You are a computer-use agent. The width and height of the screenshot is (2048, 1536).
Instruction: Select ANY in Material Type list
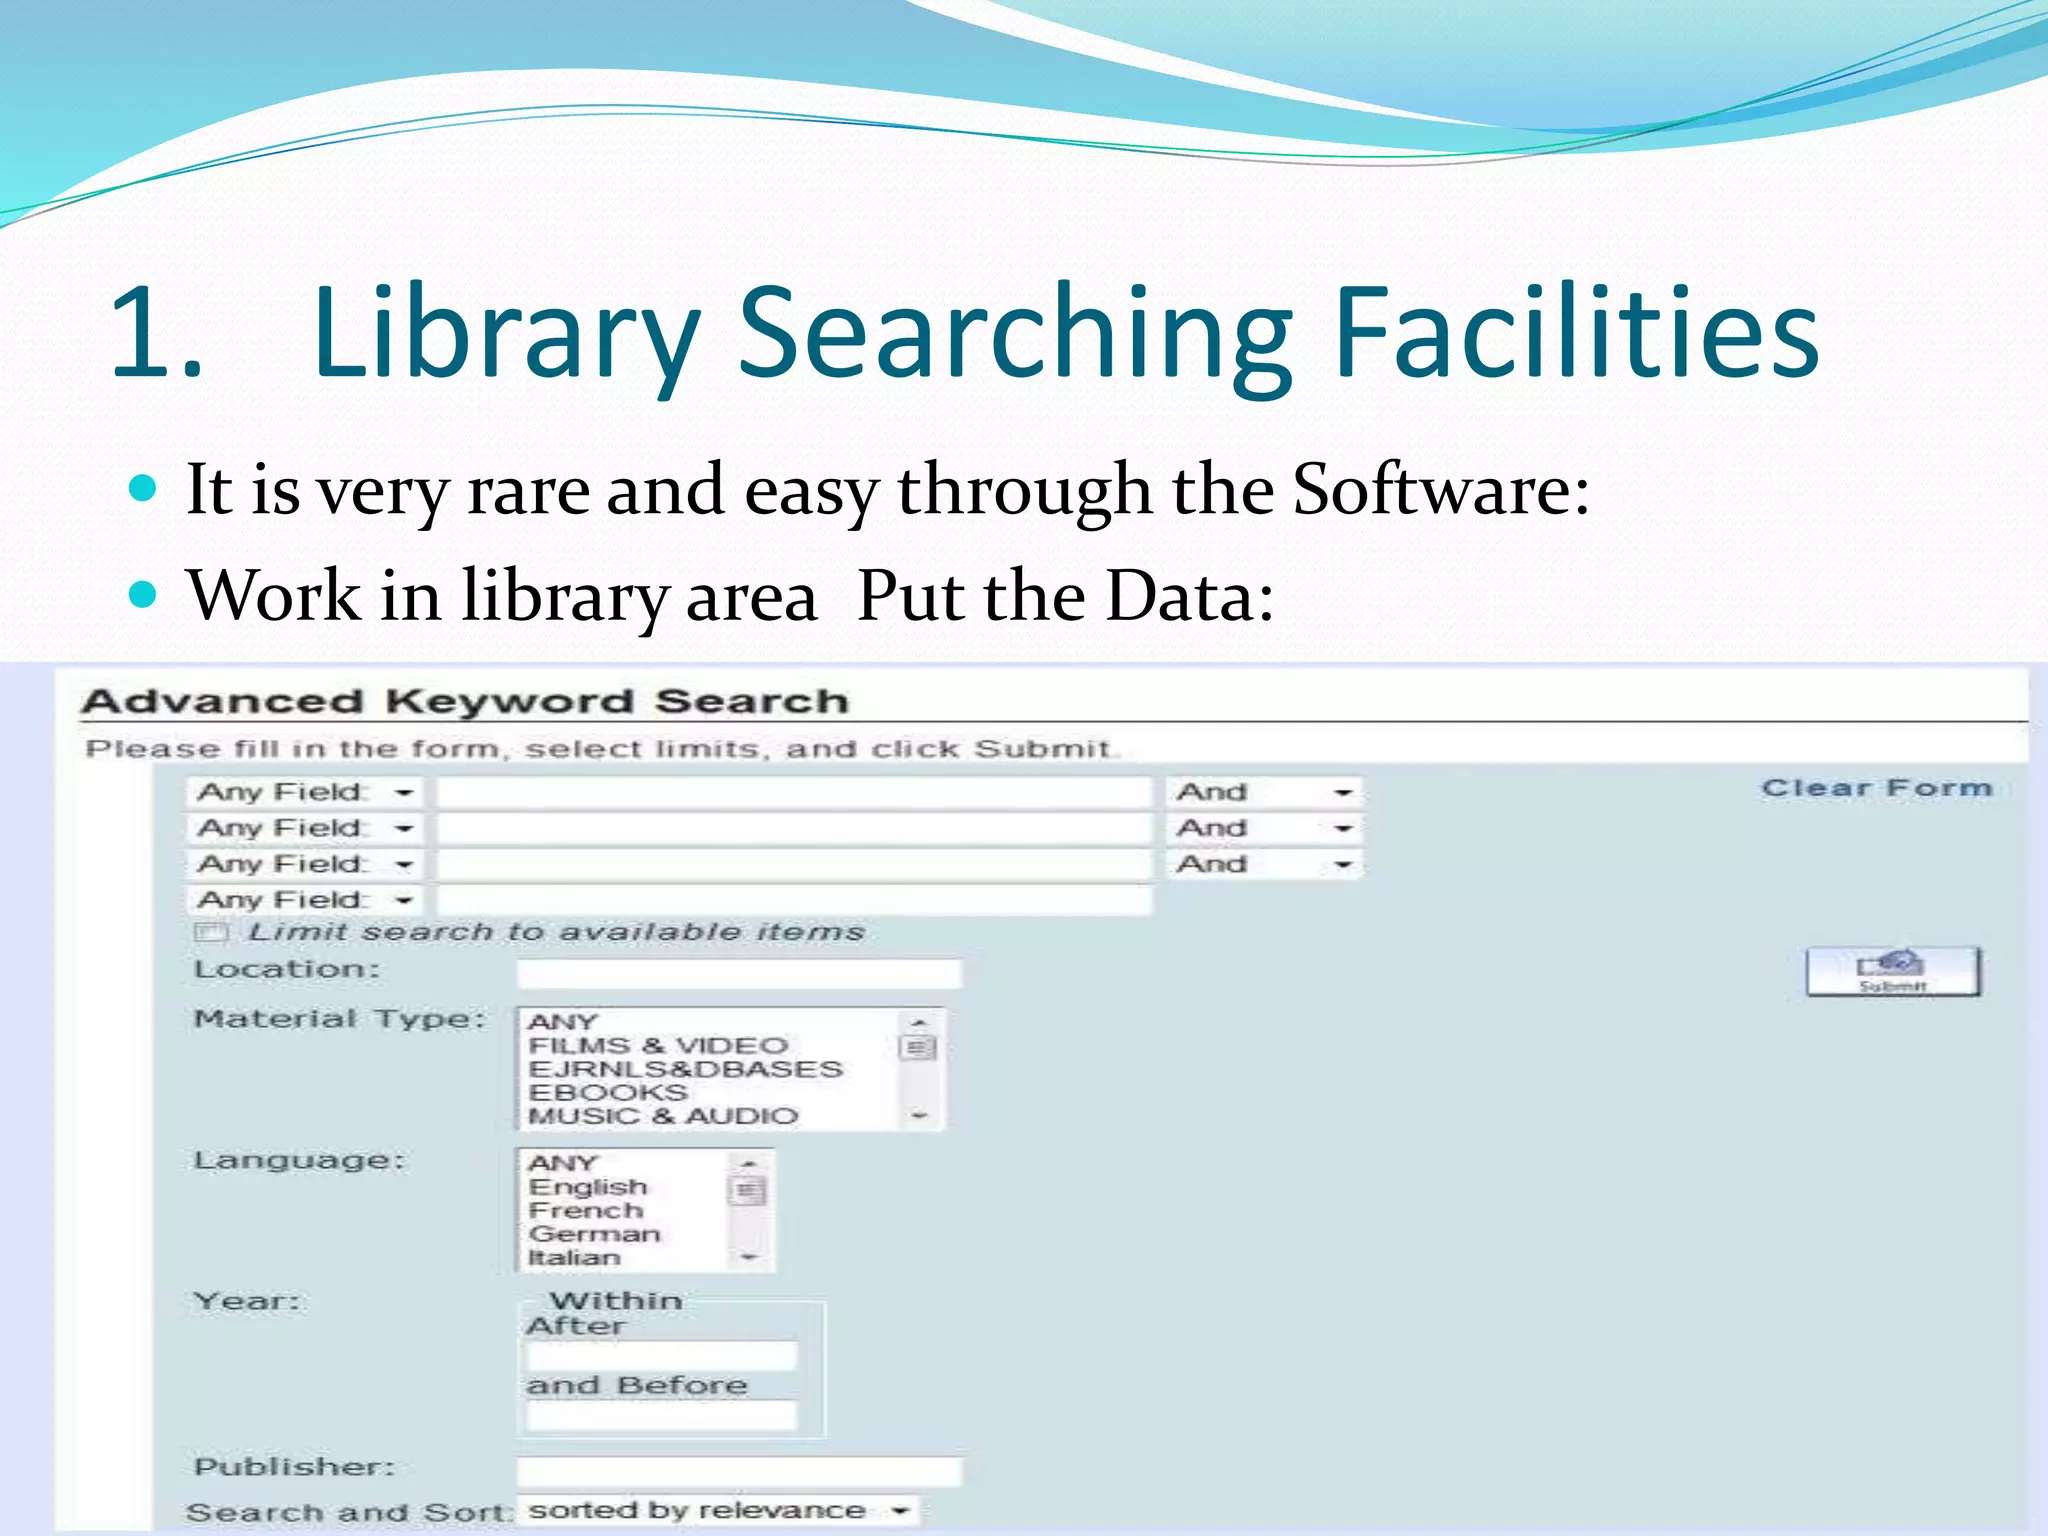point(563,1022)
